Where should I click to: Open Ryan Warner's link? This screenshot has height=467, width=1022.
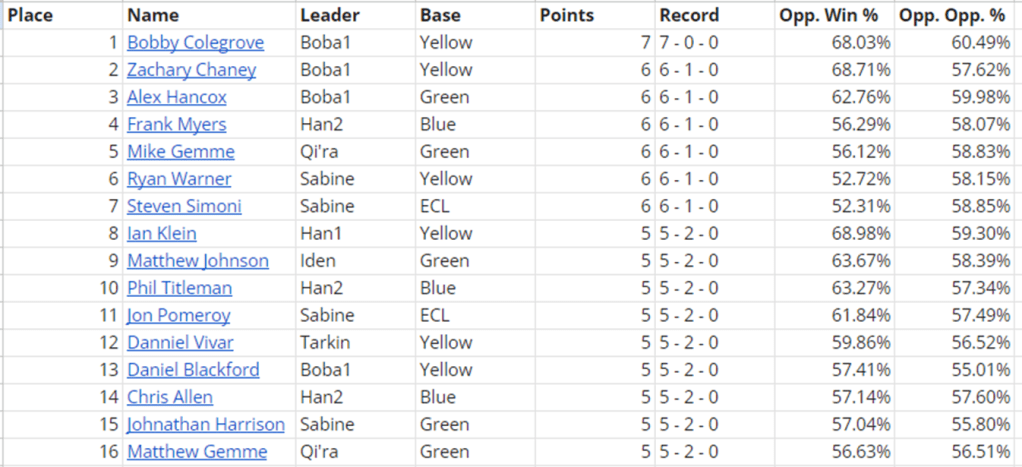coord(179,179)
